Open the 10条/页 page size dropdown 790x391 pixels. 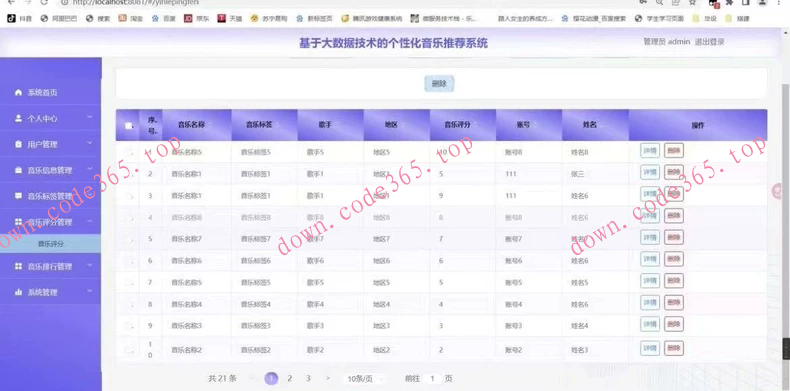point(365,379)
